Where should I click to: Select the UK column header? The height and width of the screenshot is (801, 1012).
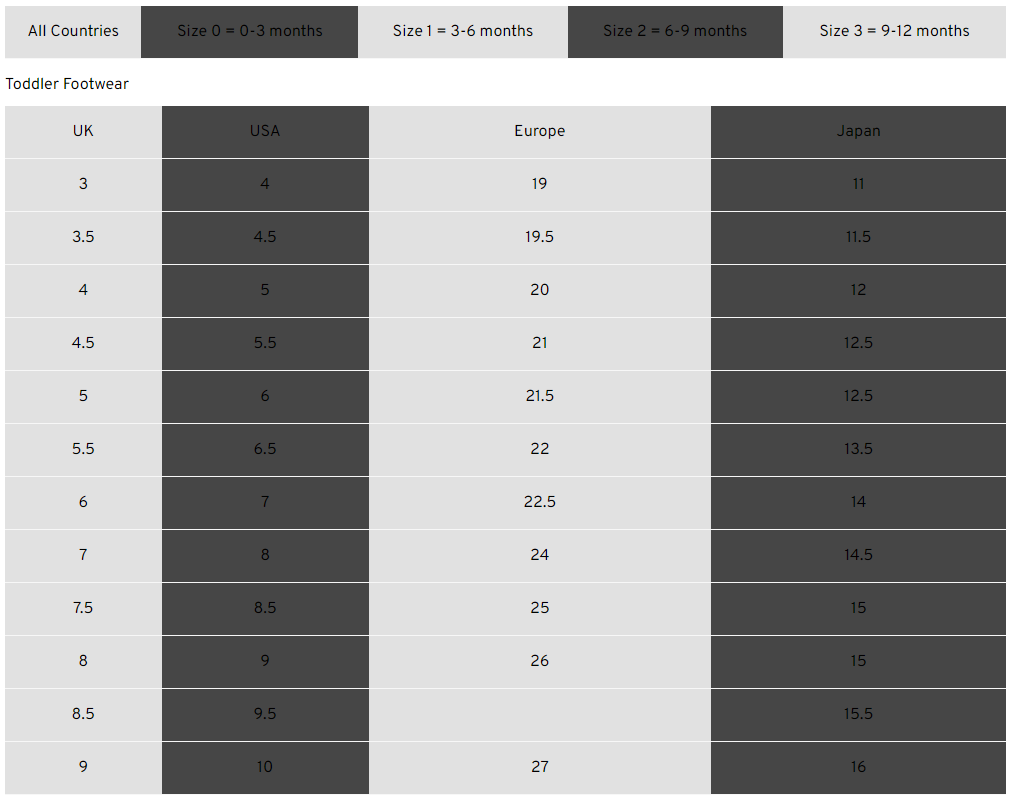(x=83, y=132)
